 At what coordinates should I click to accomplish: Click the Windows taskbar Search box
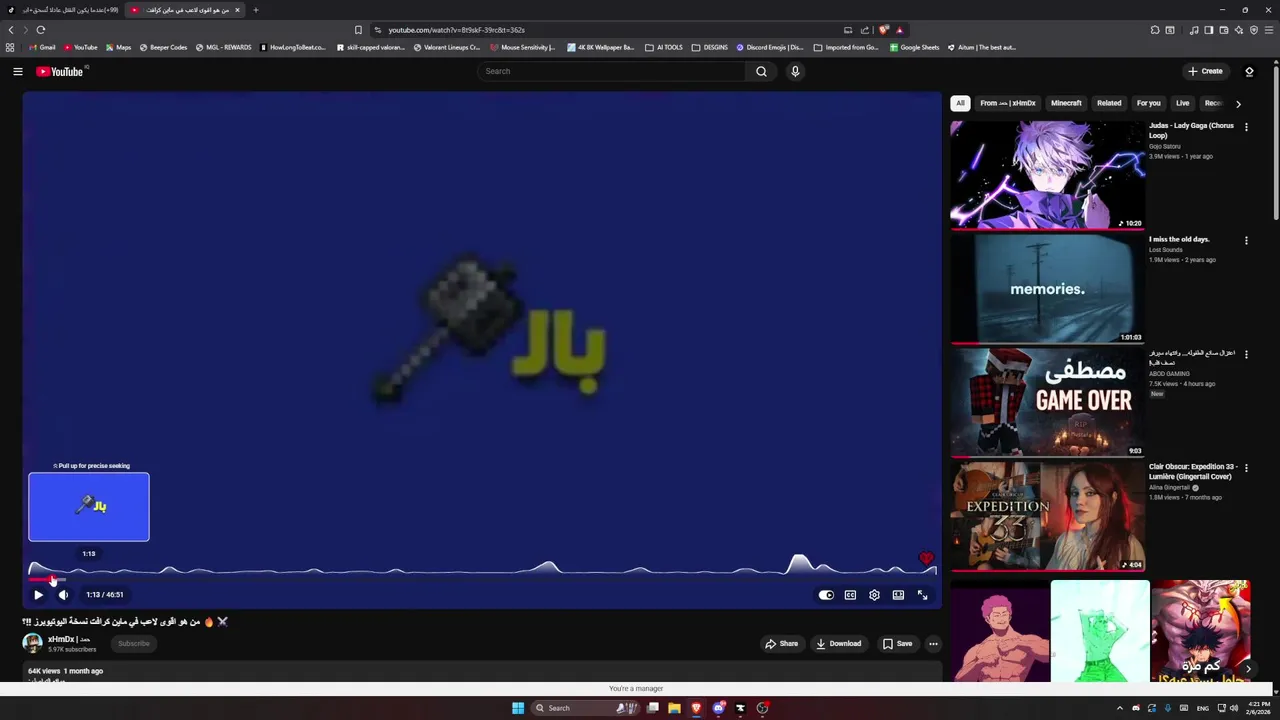coord(585,708)
